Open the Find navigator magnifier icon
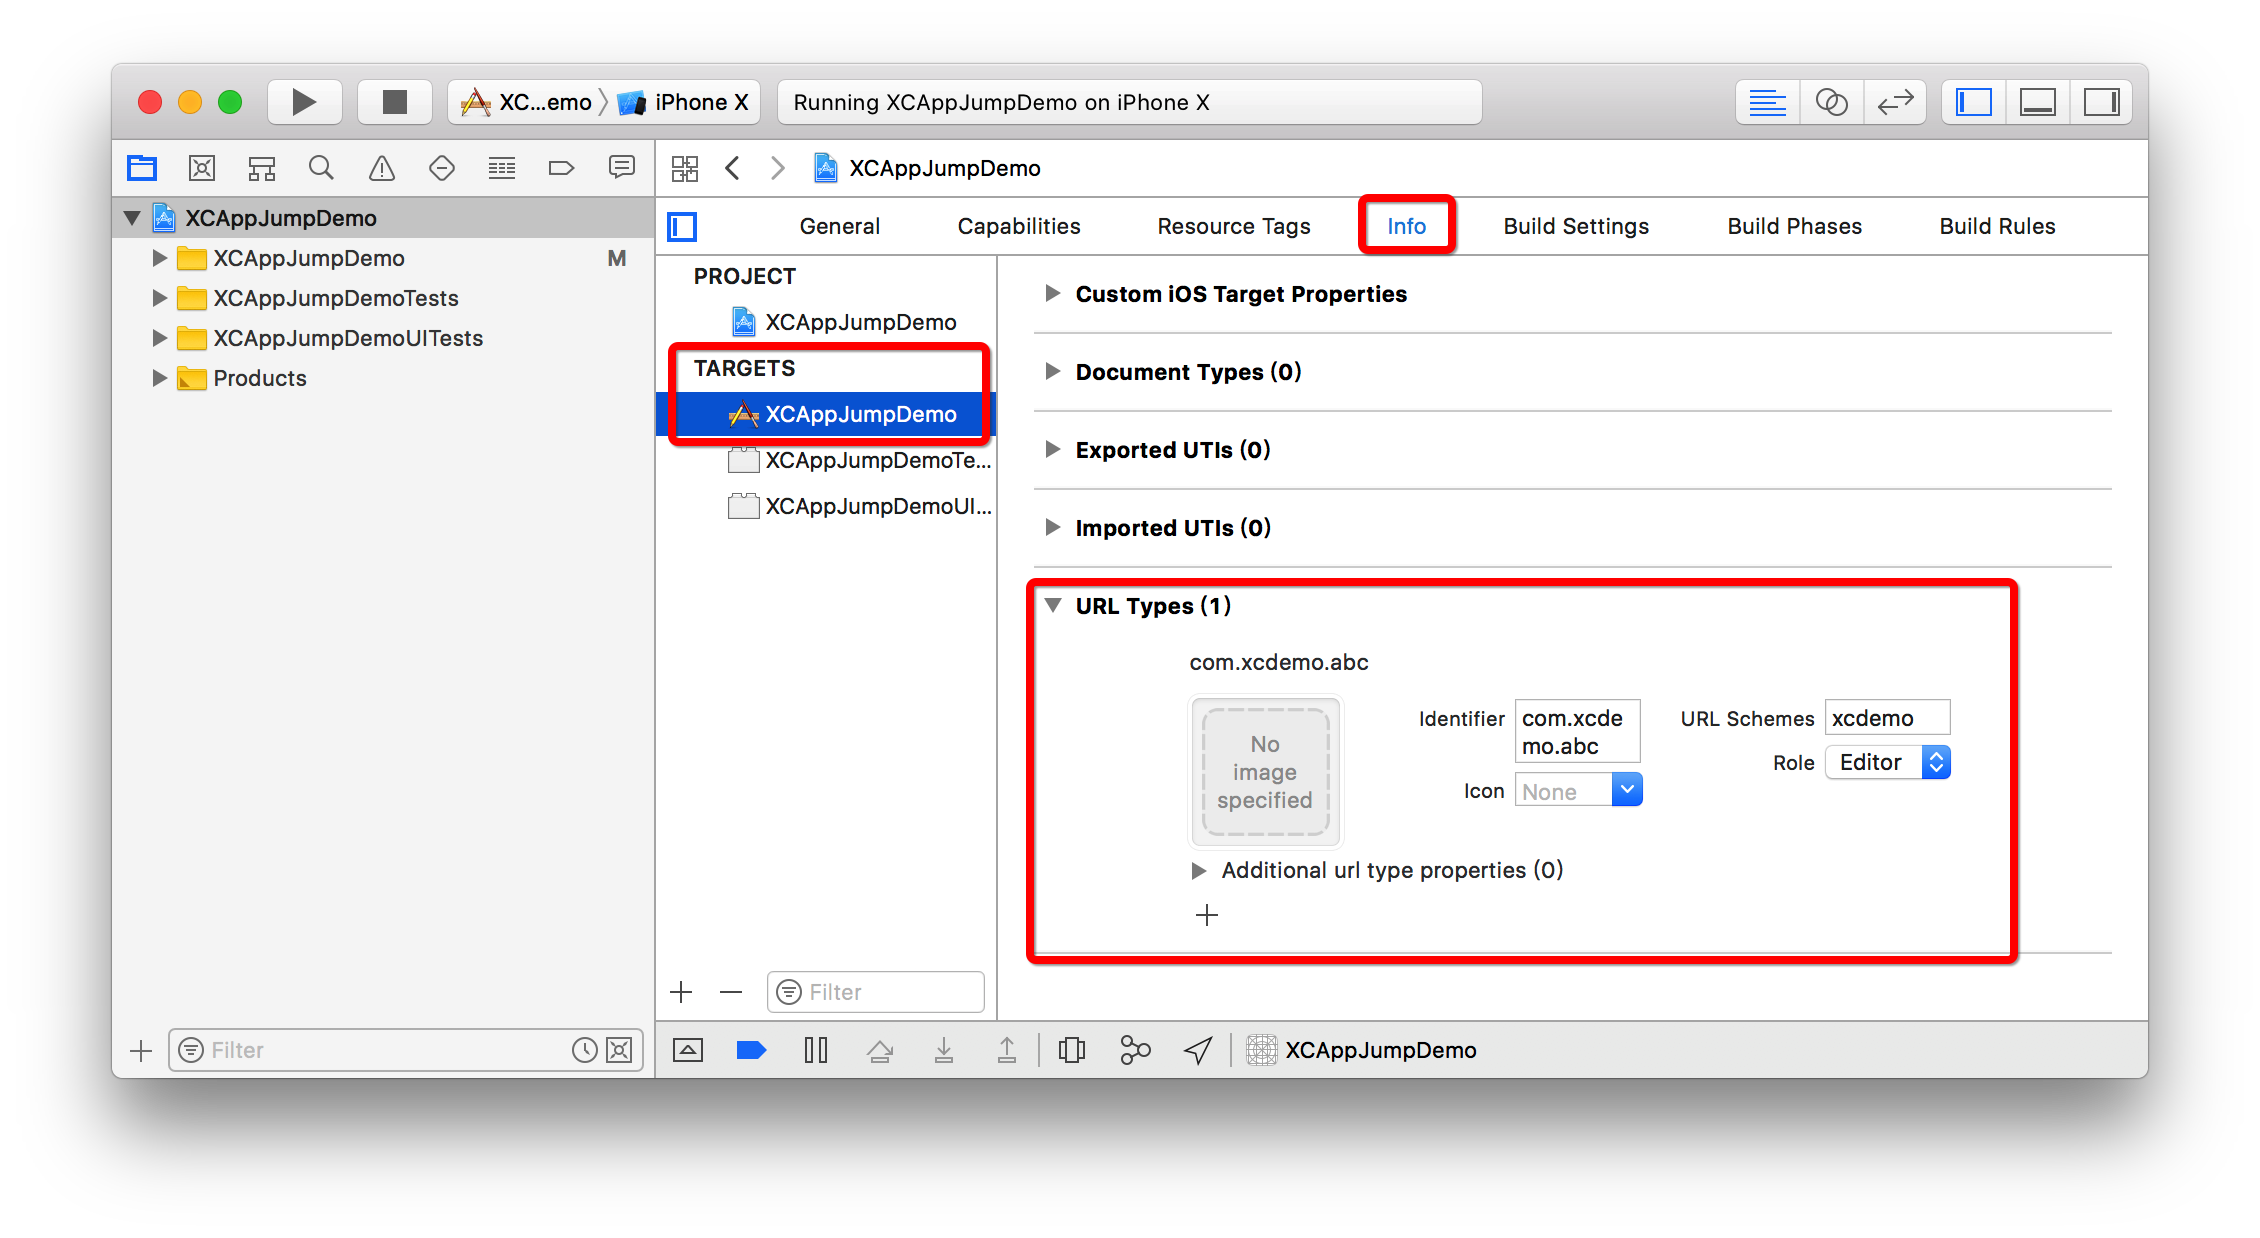This screenshot has height=1238, width=2260. (321, 168)
